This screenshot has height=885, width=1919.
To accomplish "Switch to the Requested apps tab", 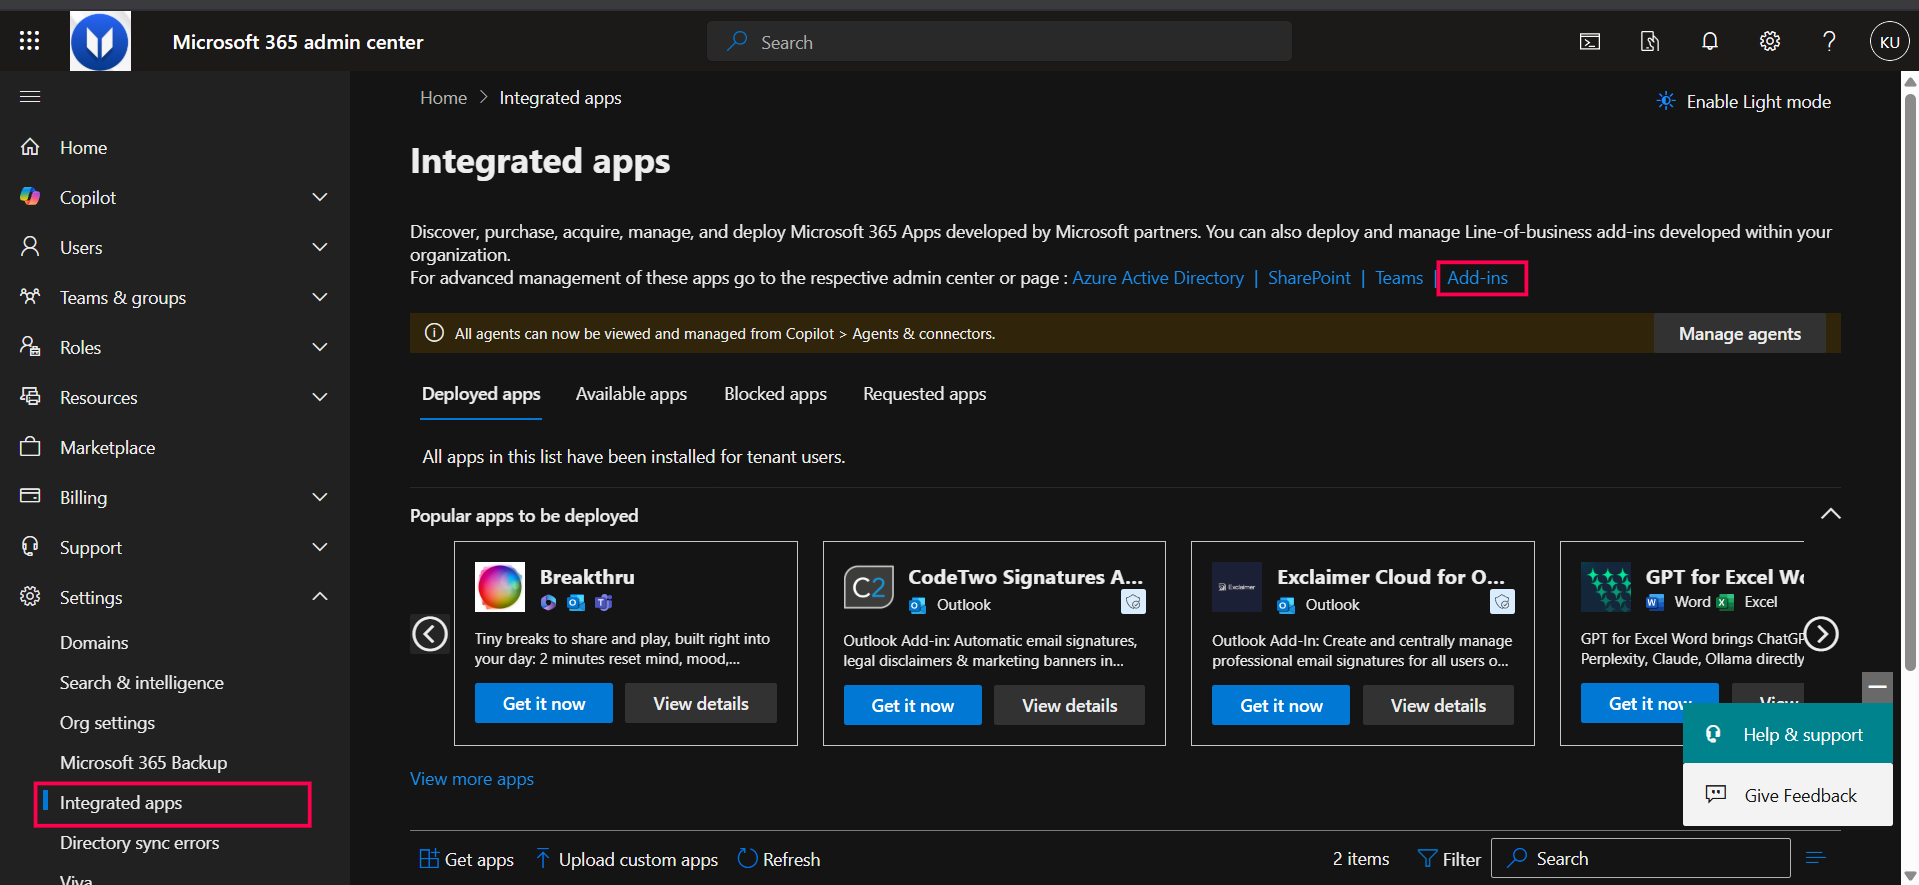I will click(x=924, y=394).
